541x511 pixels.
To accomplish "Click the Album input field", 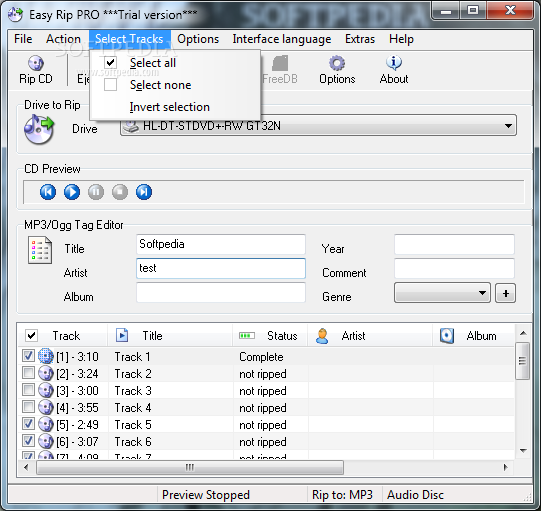I will pyautogui.click(x=221, y=292).
